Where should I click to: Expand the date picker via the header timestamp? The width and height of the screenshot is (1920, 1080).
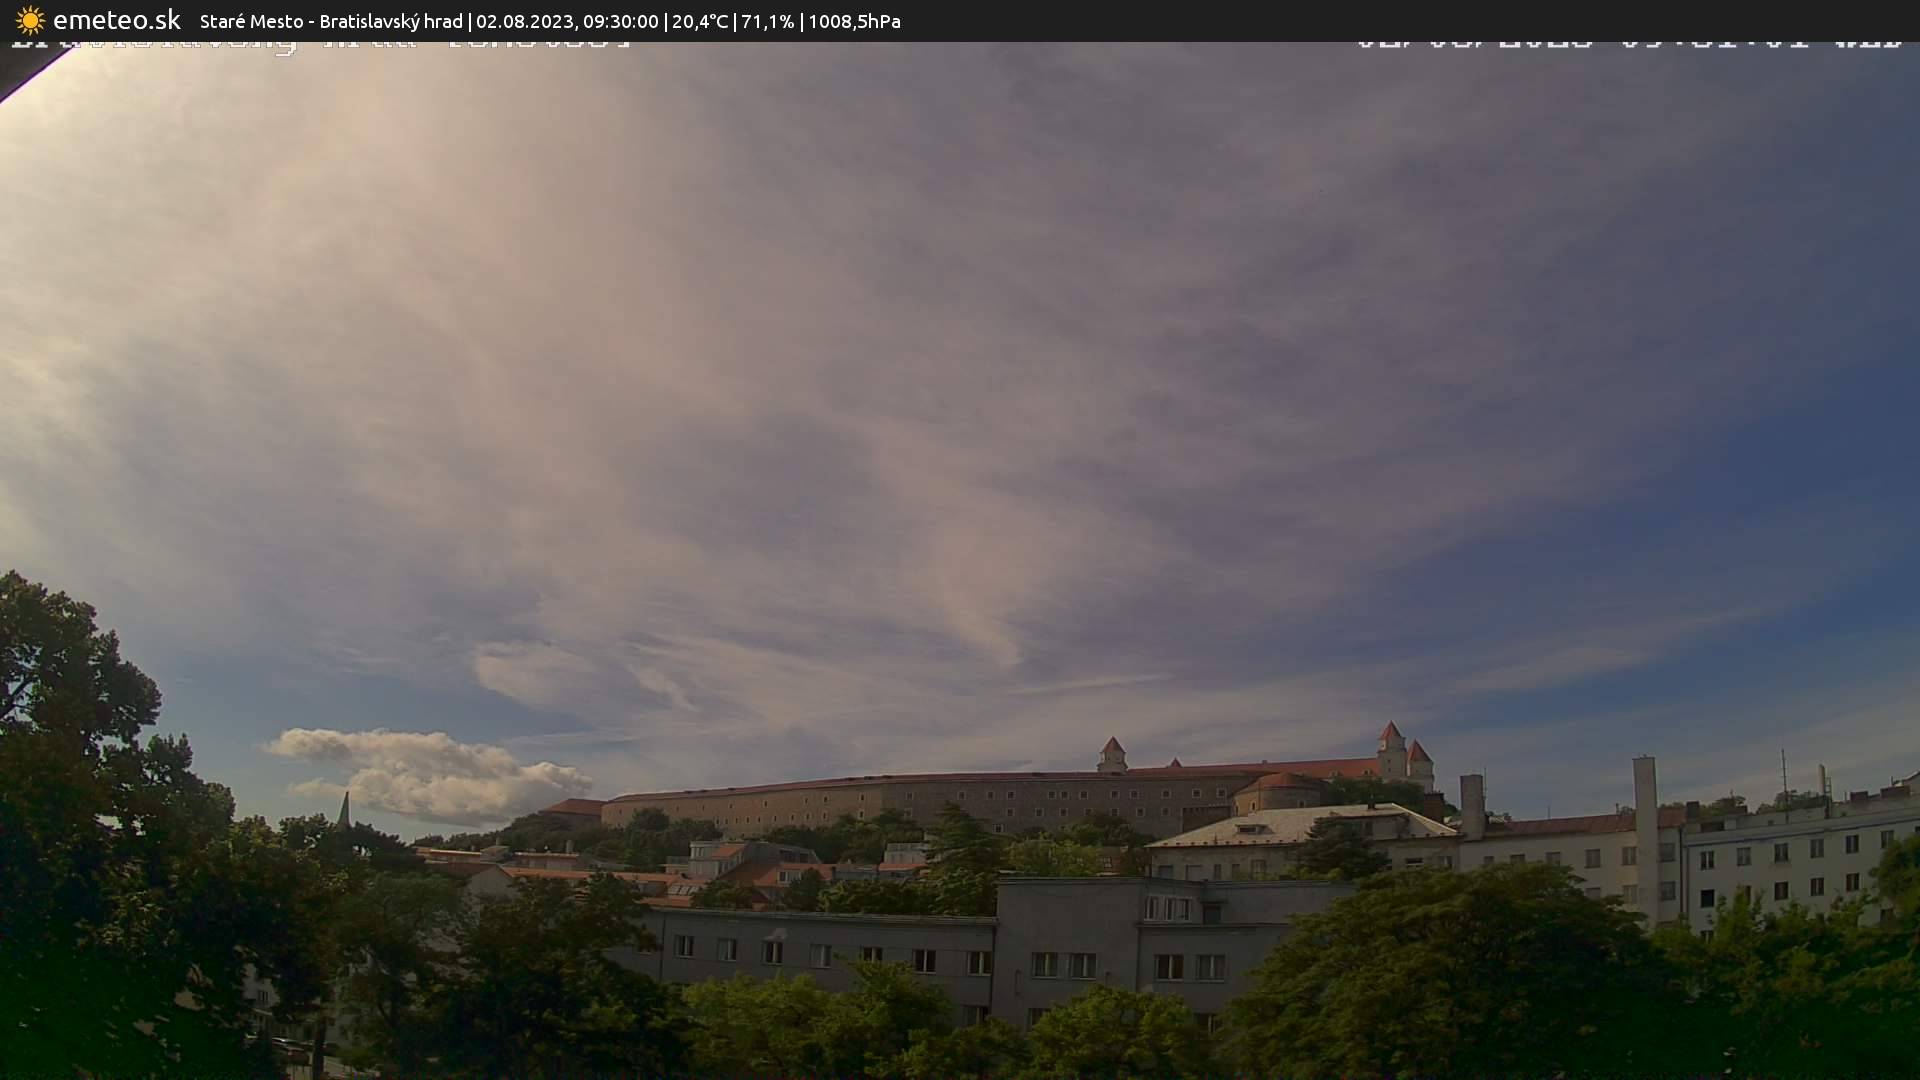point(567,20)
